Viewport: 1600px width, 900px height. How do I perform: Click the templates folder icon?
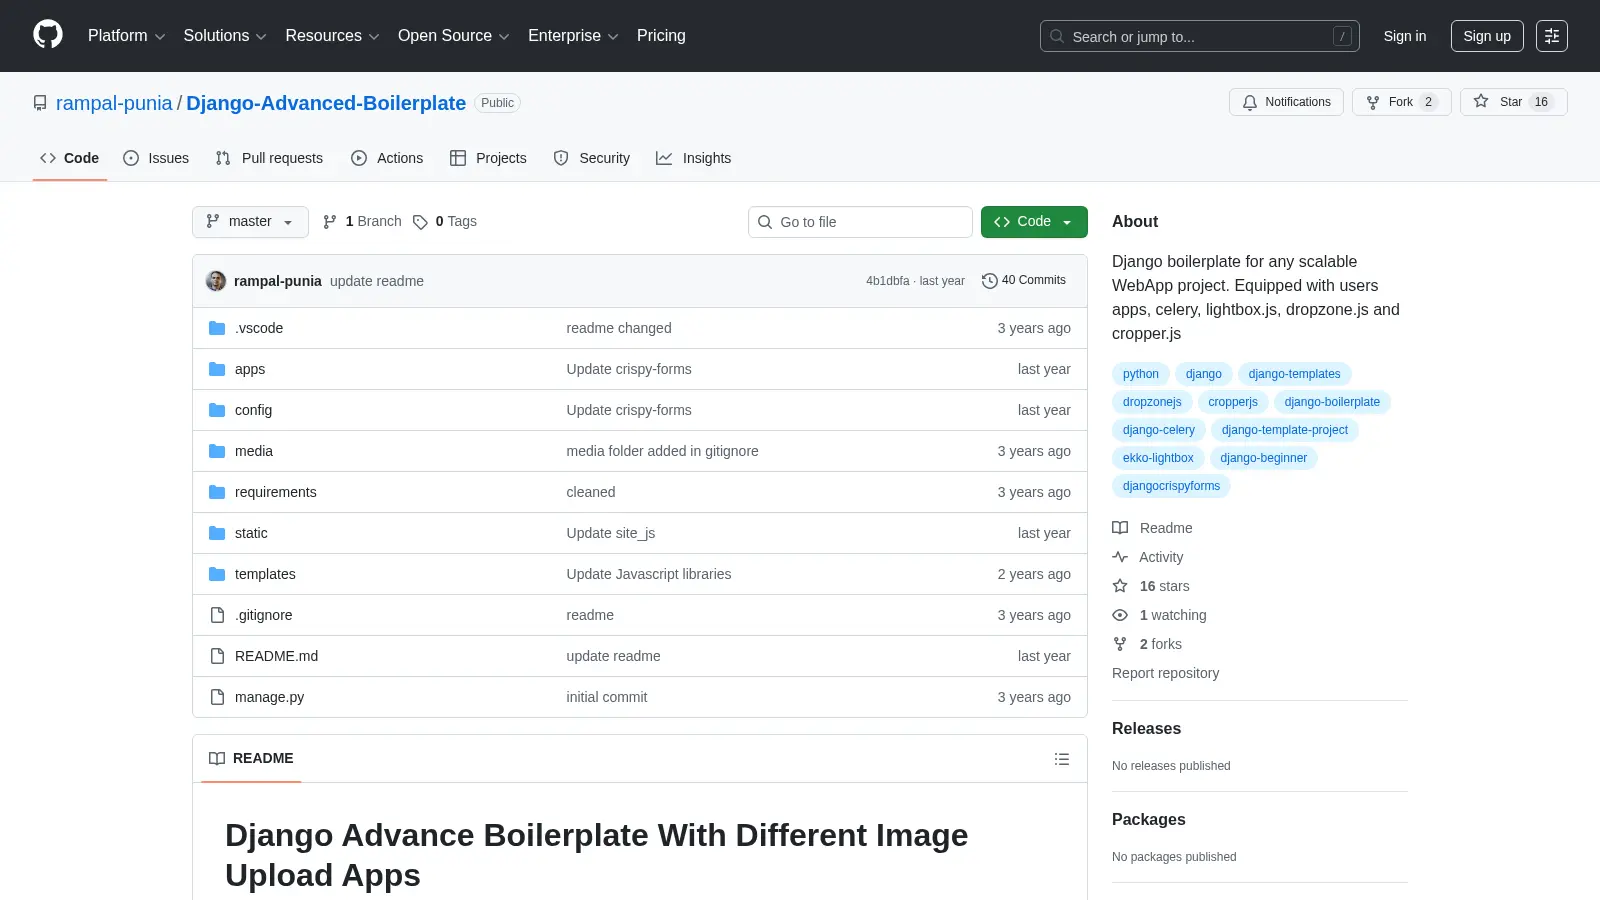[x=217, y=574]
